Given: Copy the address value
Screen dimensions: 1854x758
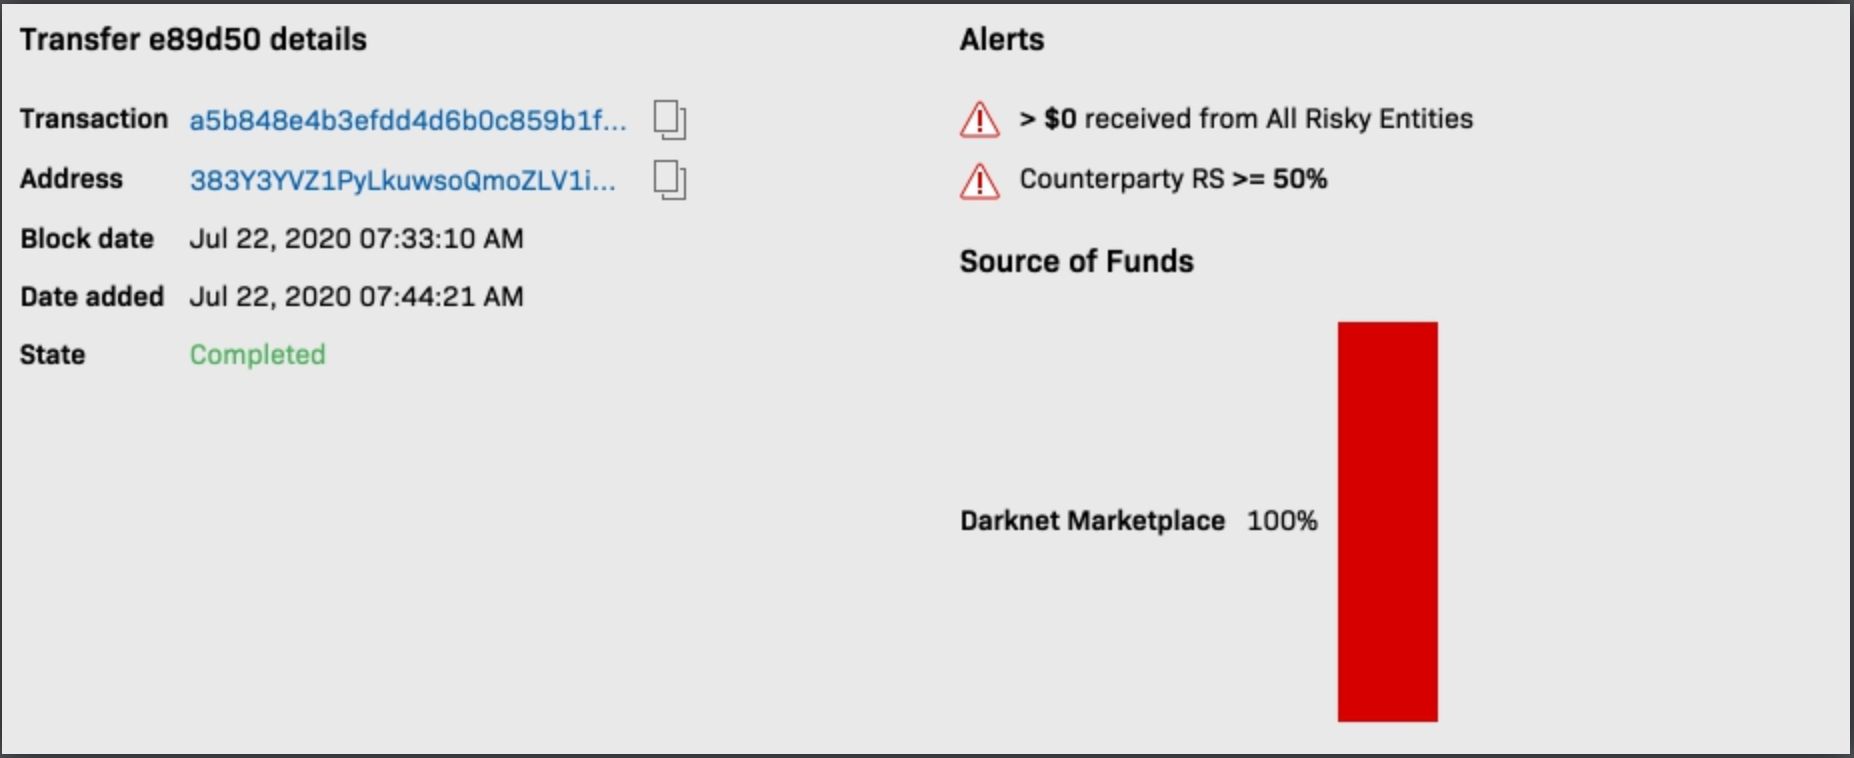Looking at the screenshot, I should coord(669,180).
